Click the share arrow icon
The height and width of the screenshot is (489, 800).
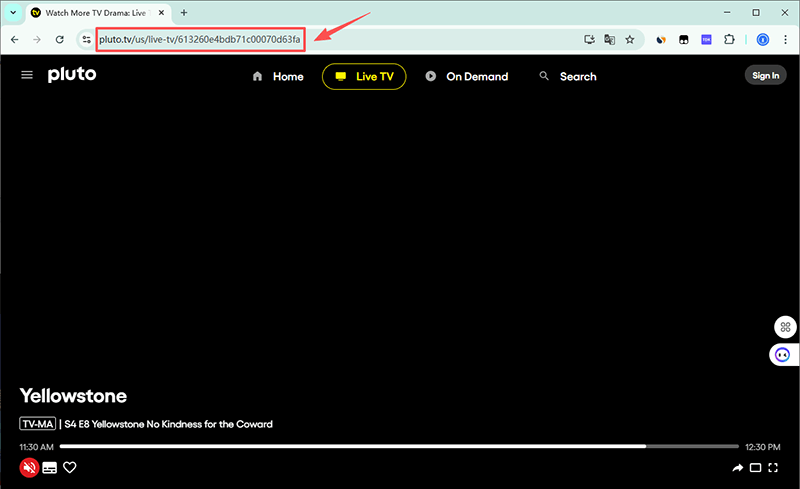[x=738, y=468]
